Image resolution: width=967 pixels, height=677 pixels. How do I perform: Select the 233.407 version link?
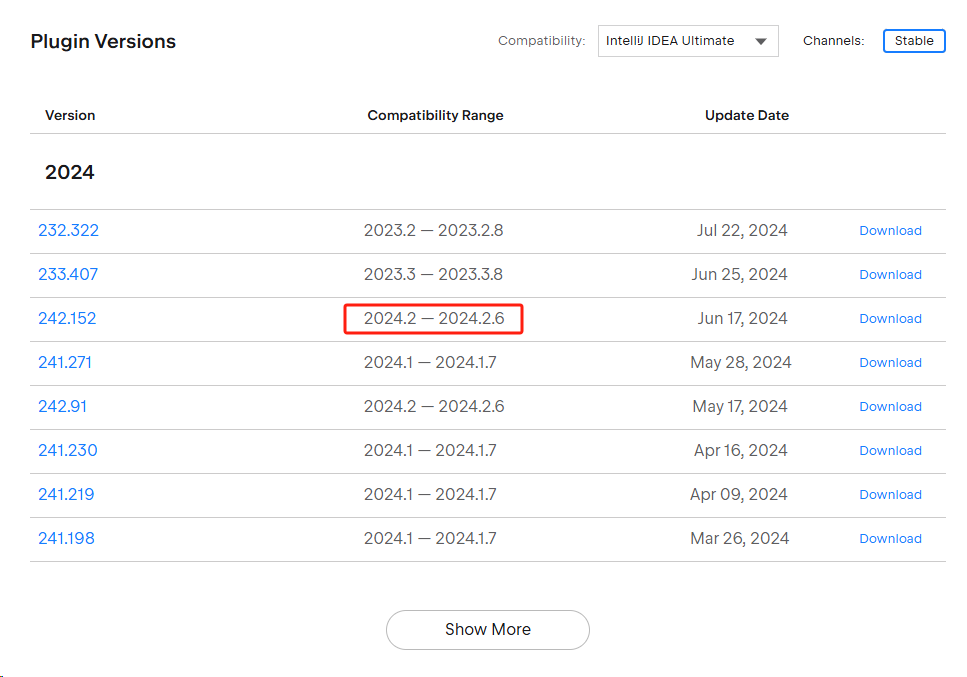tap(68, 274)
